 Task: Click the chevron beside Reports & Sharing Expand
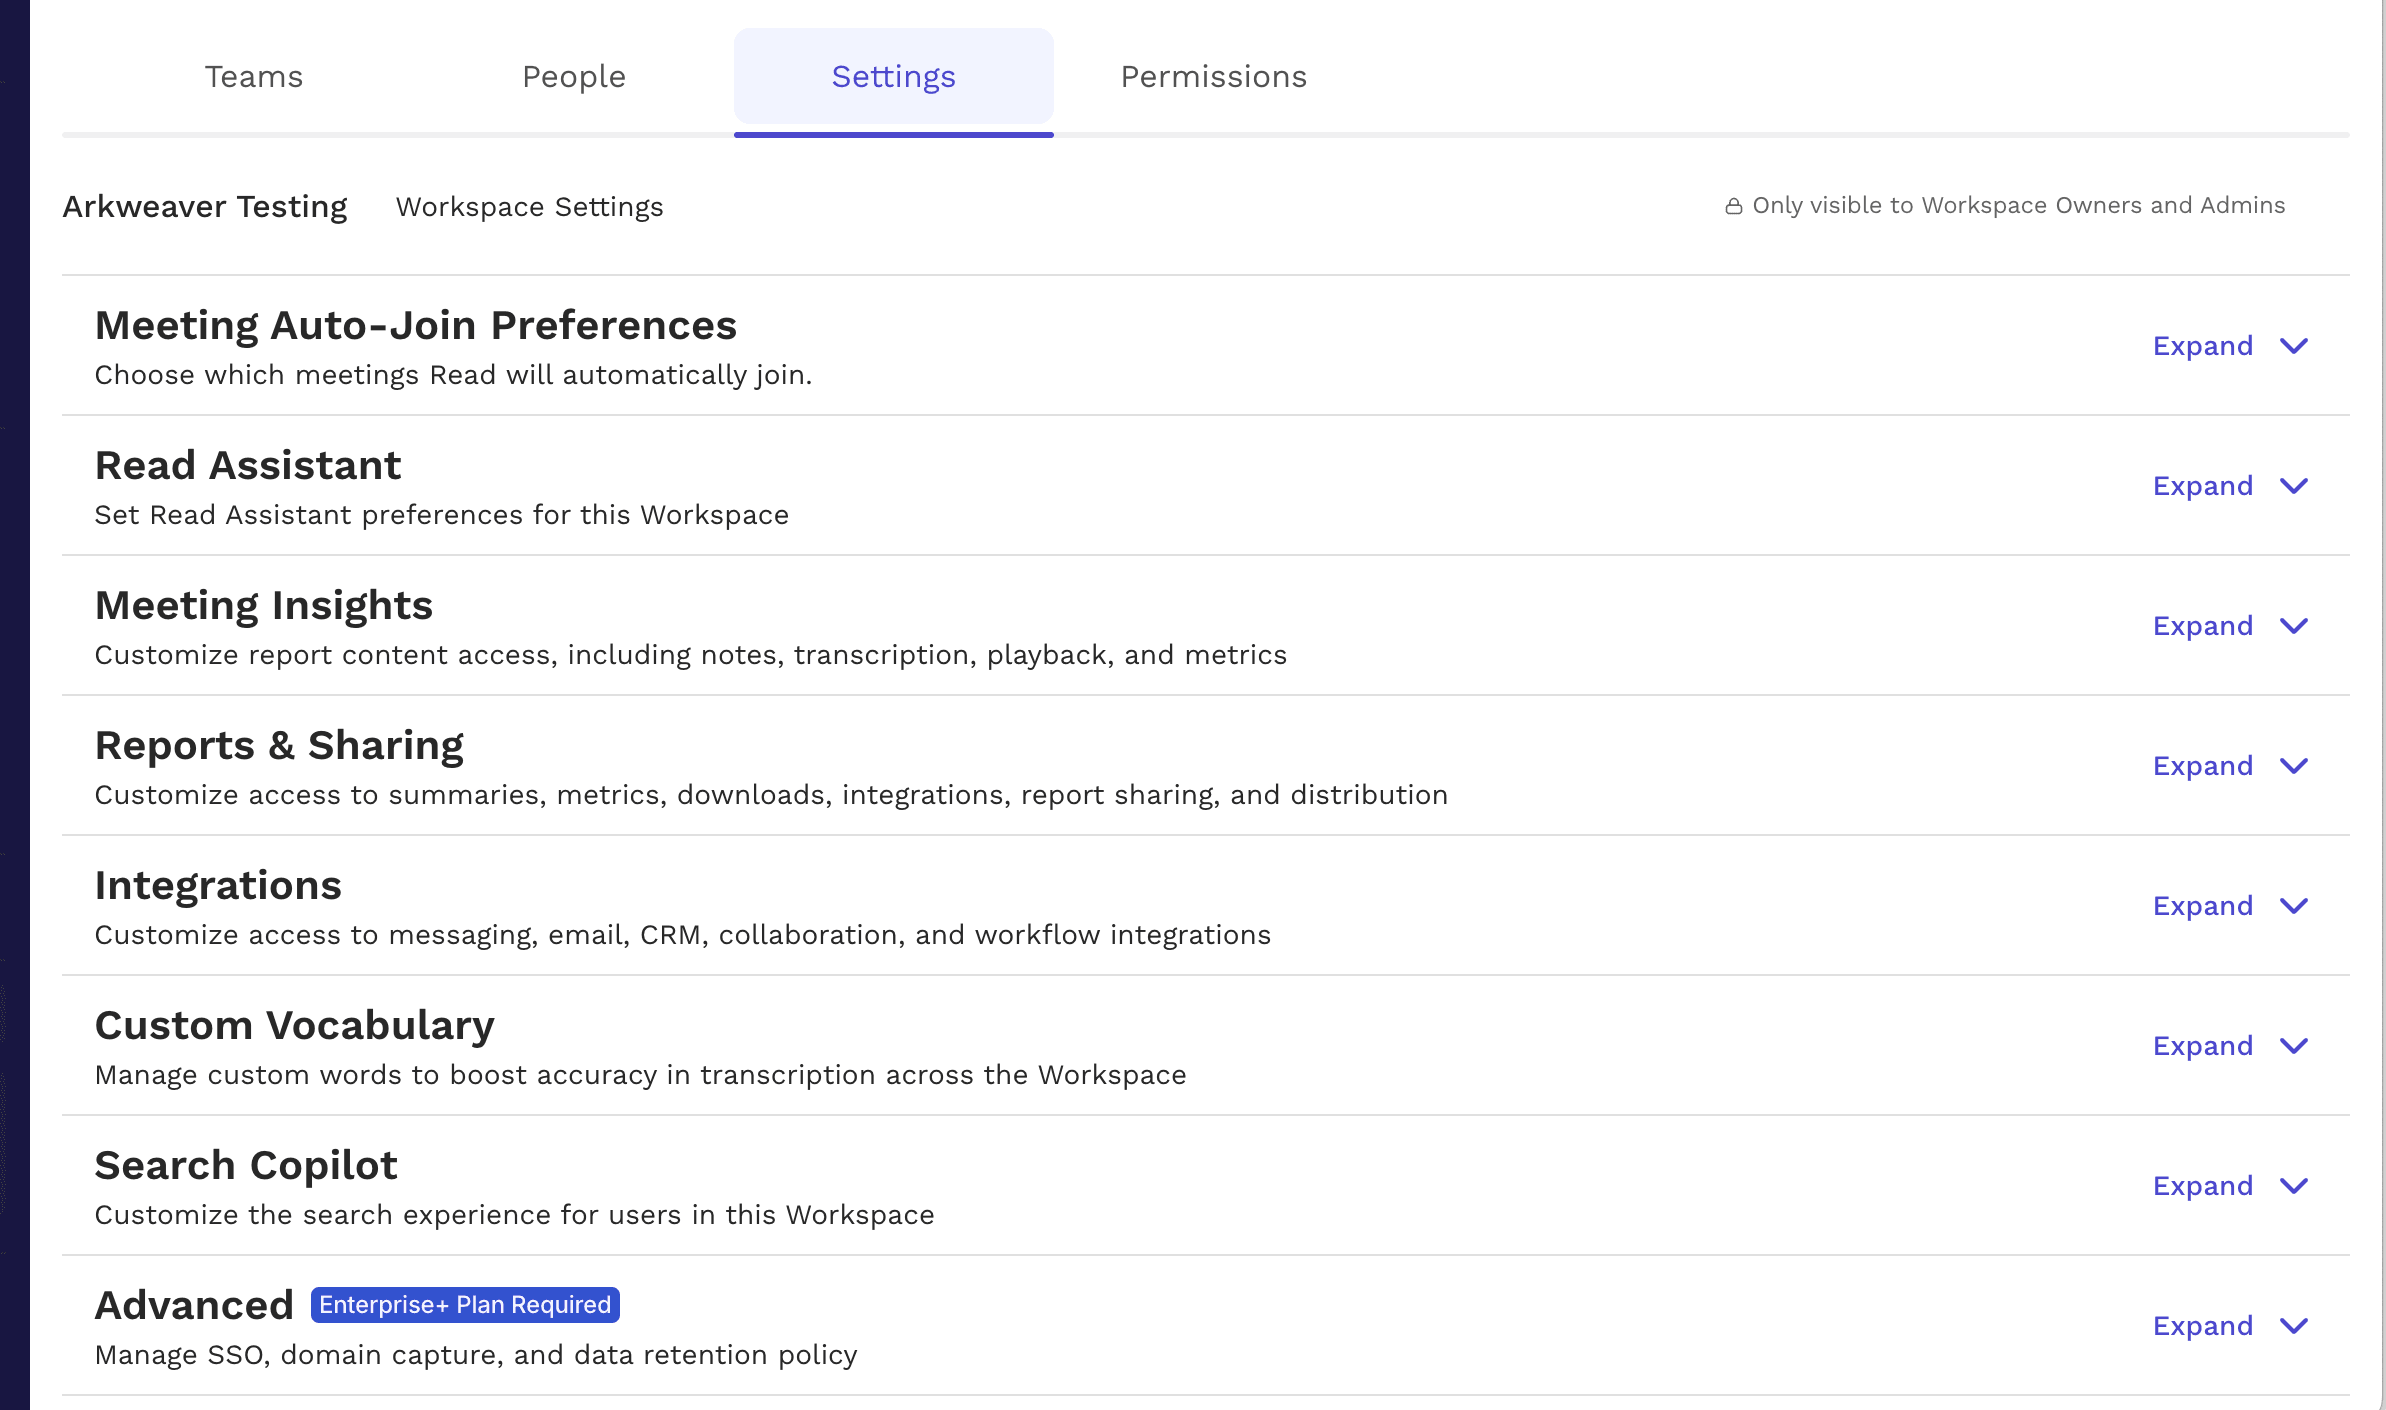tap(2293, 767)
